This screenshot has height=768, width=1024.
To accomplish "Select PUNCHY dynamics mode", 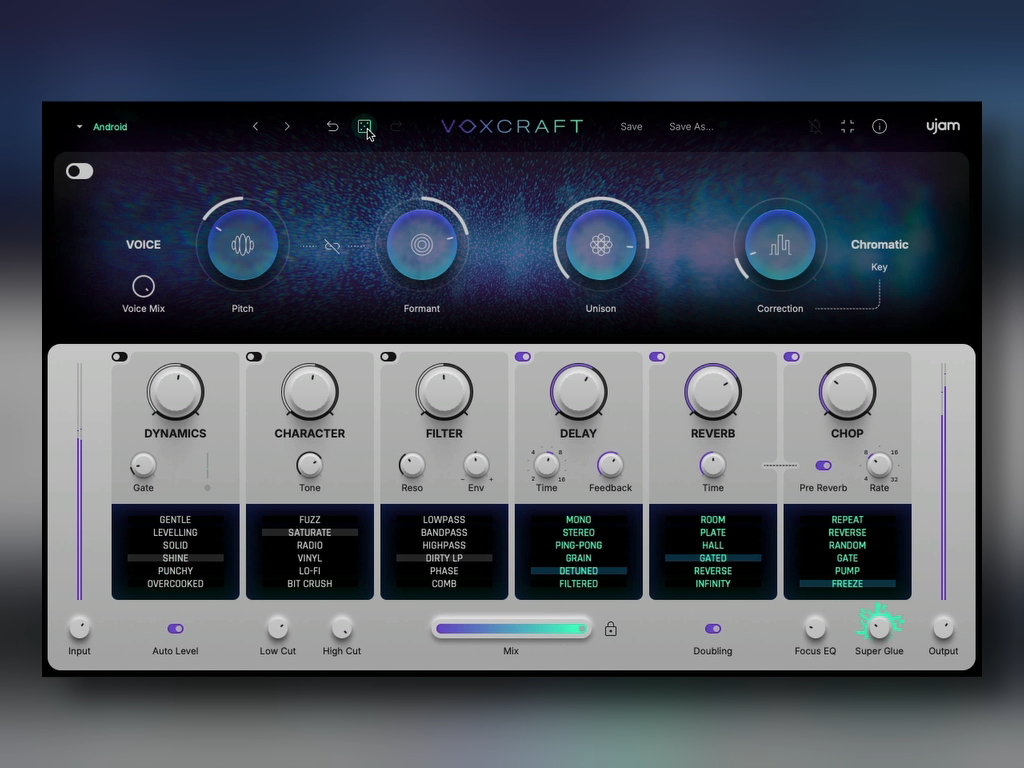I will coord(176,571).
